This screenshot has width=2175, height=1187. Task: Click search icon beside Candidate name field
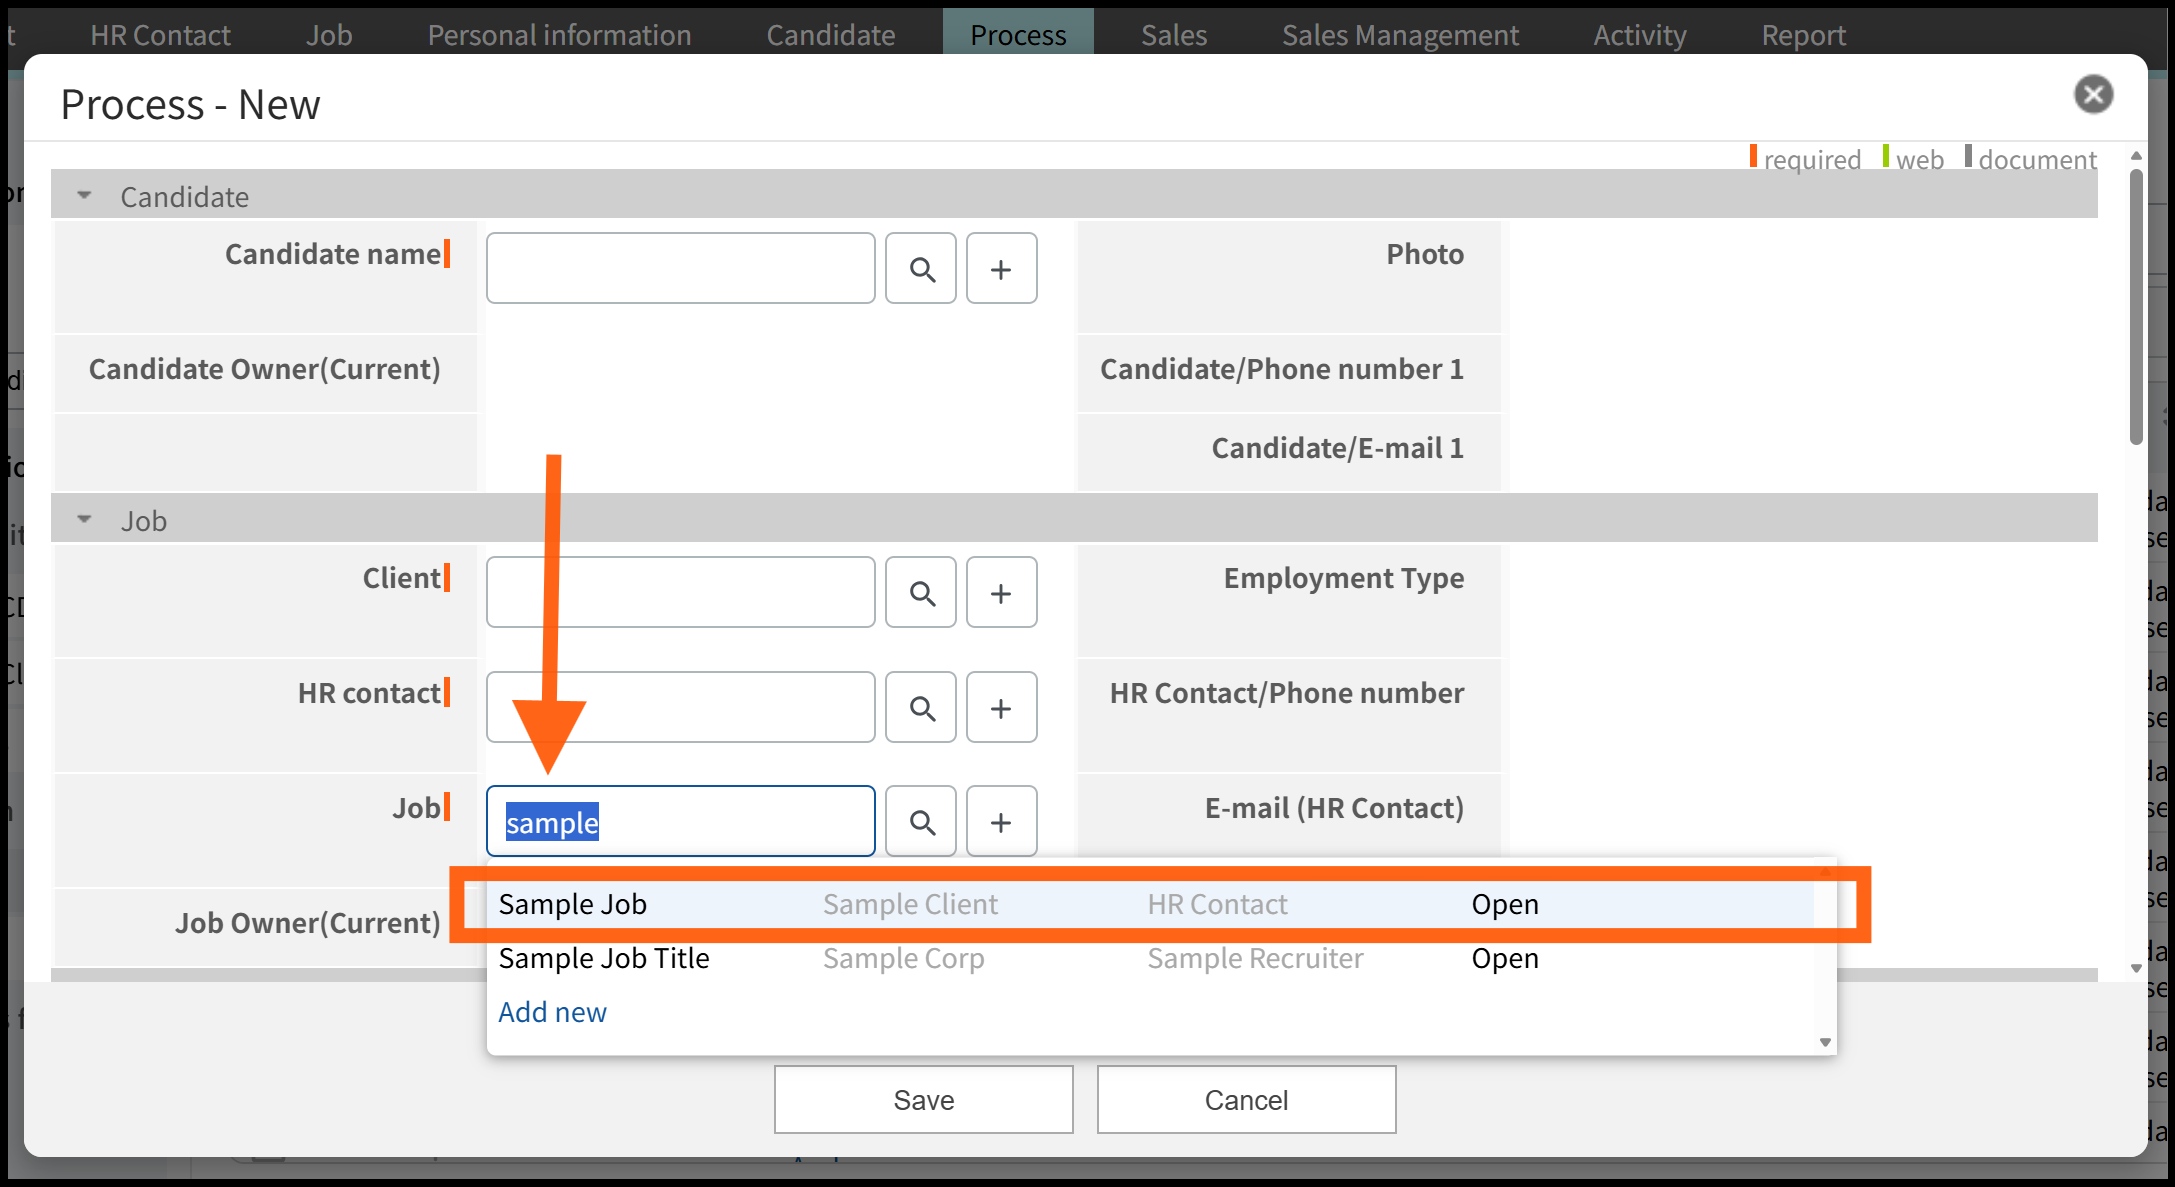coord(921,269)
